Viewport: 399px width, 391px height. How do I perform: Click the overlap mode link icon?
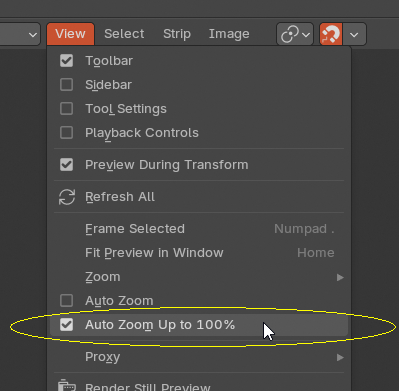[x=295, y=34]
